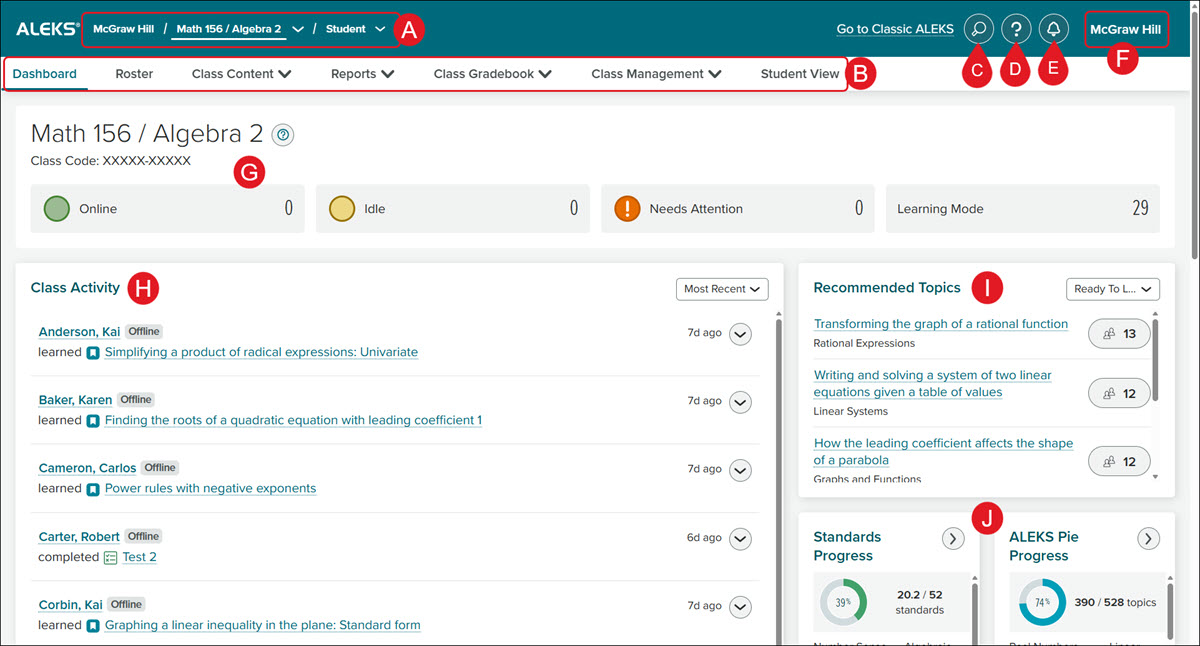This screenshot has height=646, width=1200.
Task: Click the Class Code XXXXX-XXXXX text
Action: pyautogui.click(x=111, y=160)
